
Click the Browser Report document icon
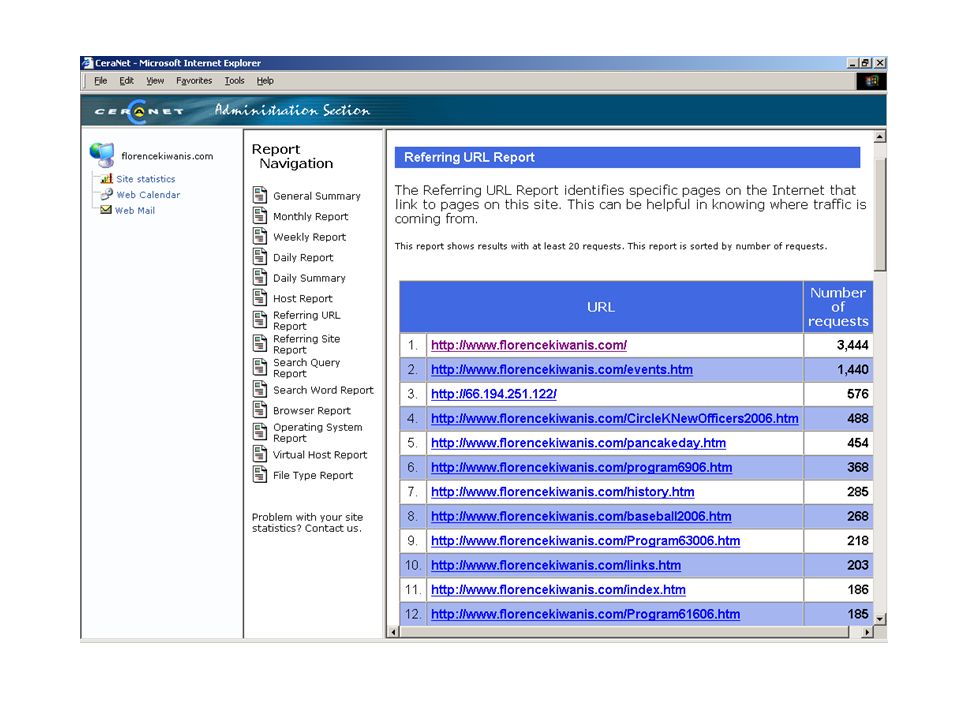pyautogui.click(x=260, y=410)
